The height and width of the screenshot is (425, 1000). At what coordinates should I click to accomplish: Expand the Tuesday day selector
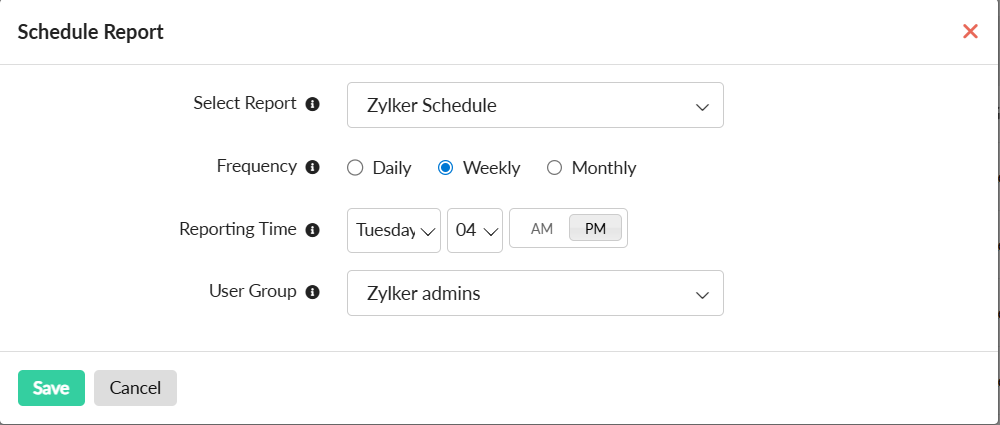tap(394, 230)
